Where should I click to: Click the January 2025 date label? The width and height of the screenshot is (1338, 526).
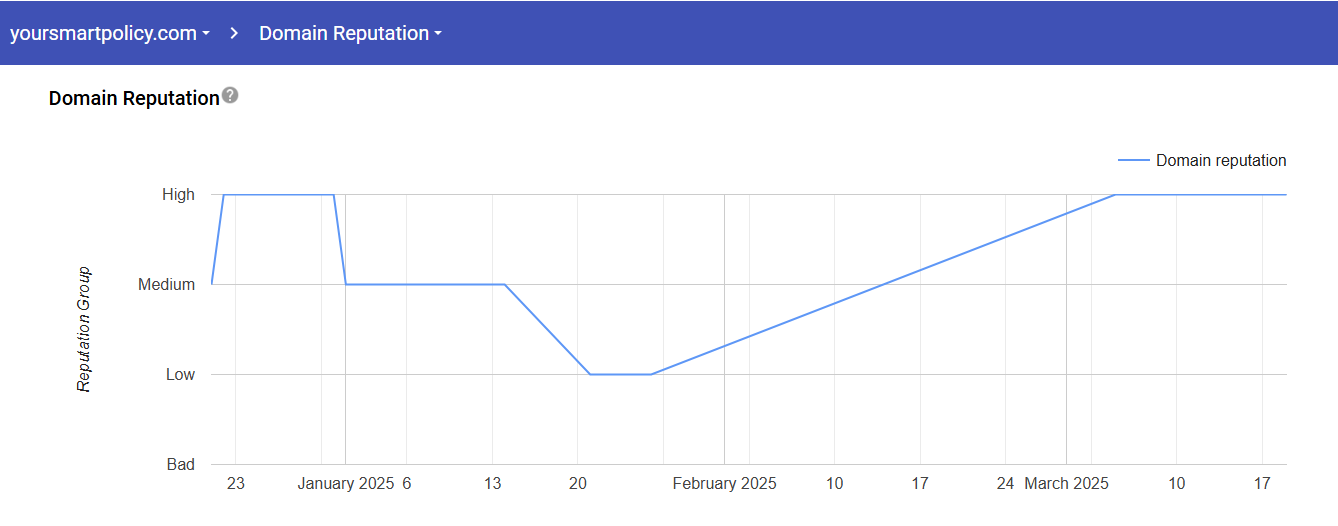pyautogui.click(x=346, y=484)
